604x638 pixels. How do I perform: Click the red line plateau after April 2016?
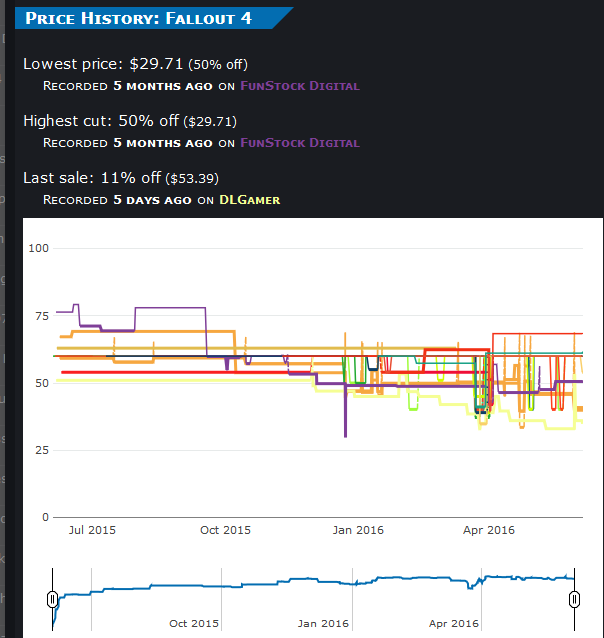[537, 334]
